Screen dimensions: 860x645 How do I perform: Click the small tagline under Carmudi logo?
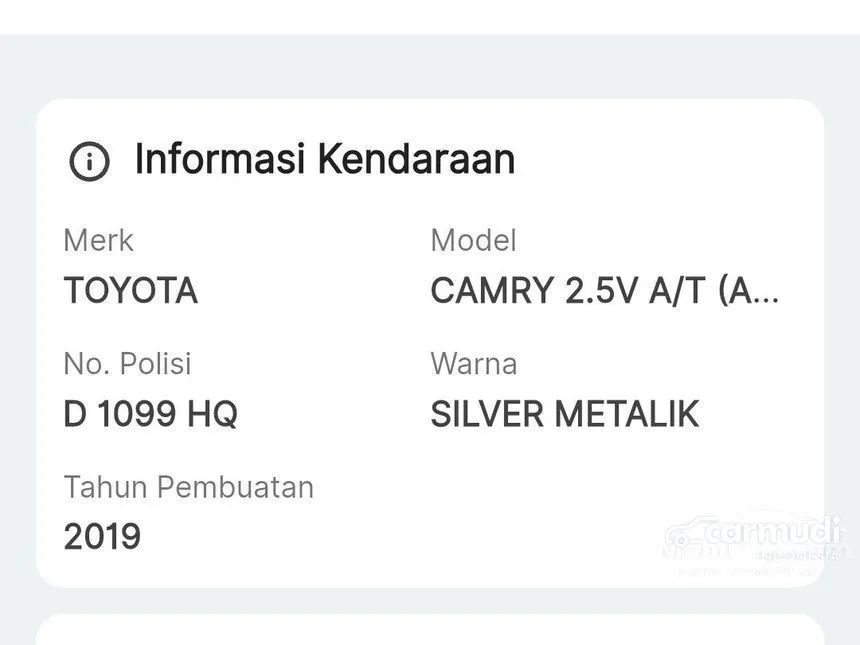pos(750,571)
